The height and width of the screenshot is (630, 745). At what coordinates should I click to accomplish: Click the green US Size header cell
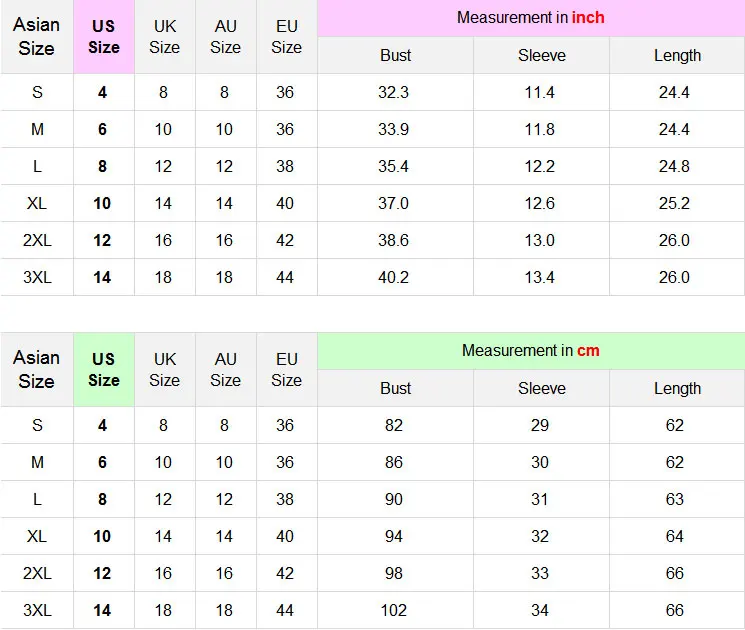click(x=104, y=369)
